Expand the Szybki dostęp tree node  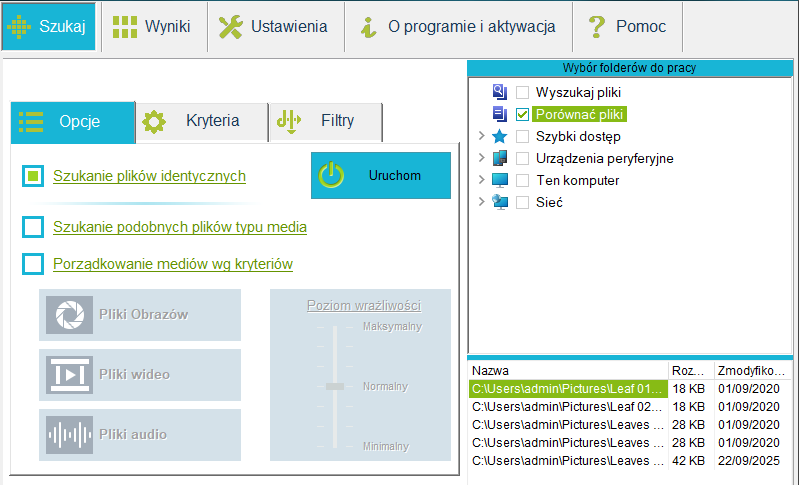pyautogui.click(x=481, y=136)
